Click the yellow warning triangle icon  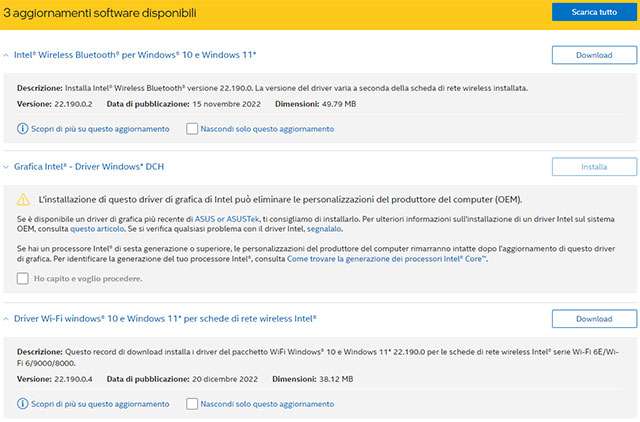tap(23, 200)
